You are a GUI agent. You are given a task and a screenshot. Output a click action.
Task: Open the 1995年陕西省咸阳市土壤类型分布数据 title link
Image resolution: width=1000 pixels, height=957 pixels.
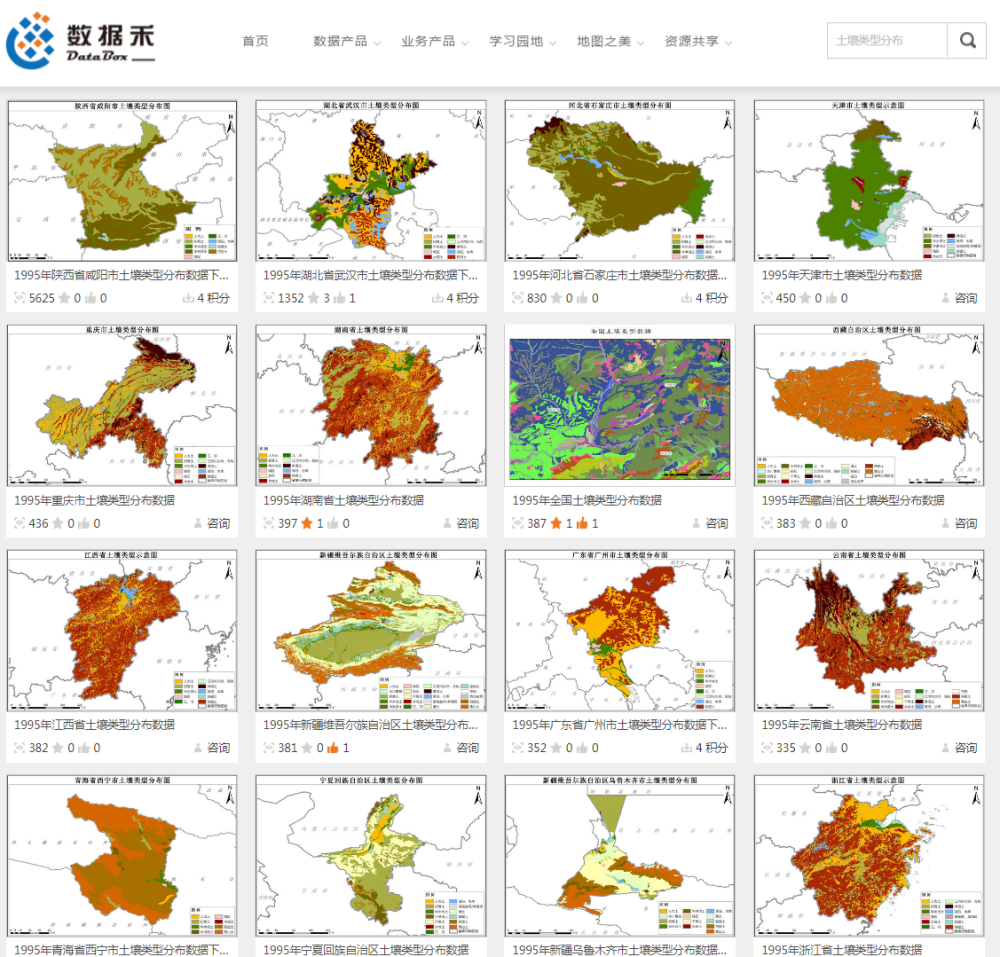point(121,275)
